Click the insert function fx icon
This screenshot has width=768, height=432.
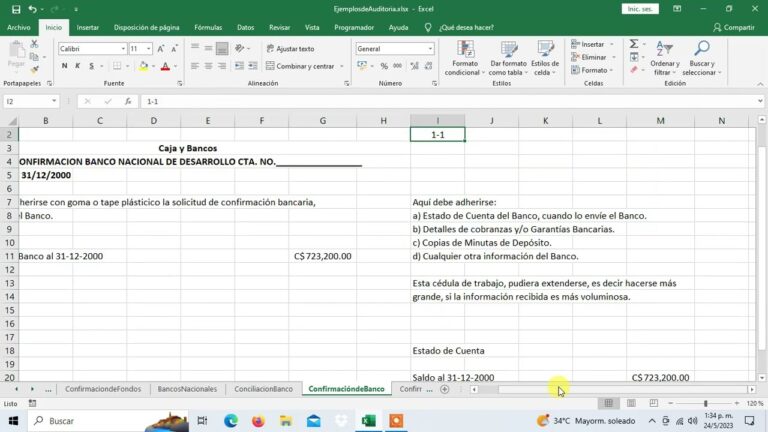128,101
